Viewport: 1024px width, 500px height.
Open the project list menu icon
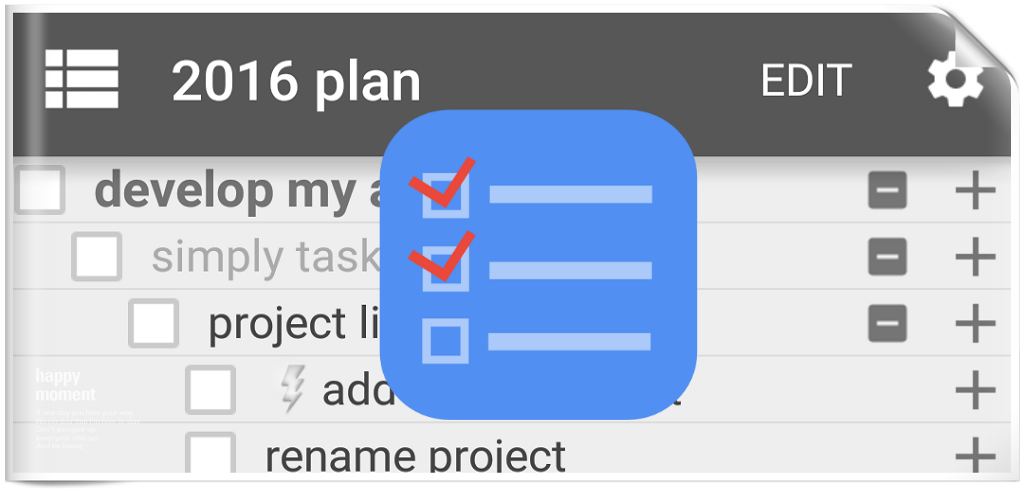82,78
